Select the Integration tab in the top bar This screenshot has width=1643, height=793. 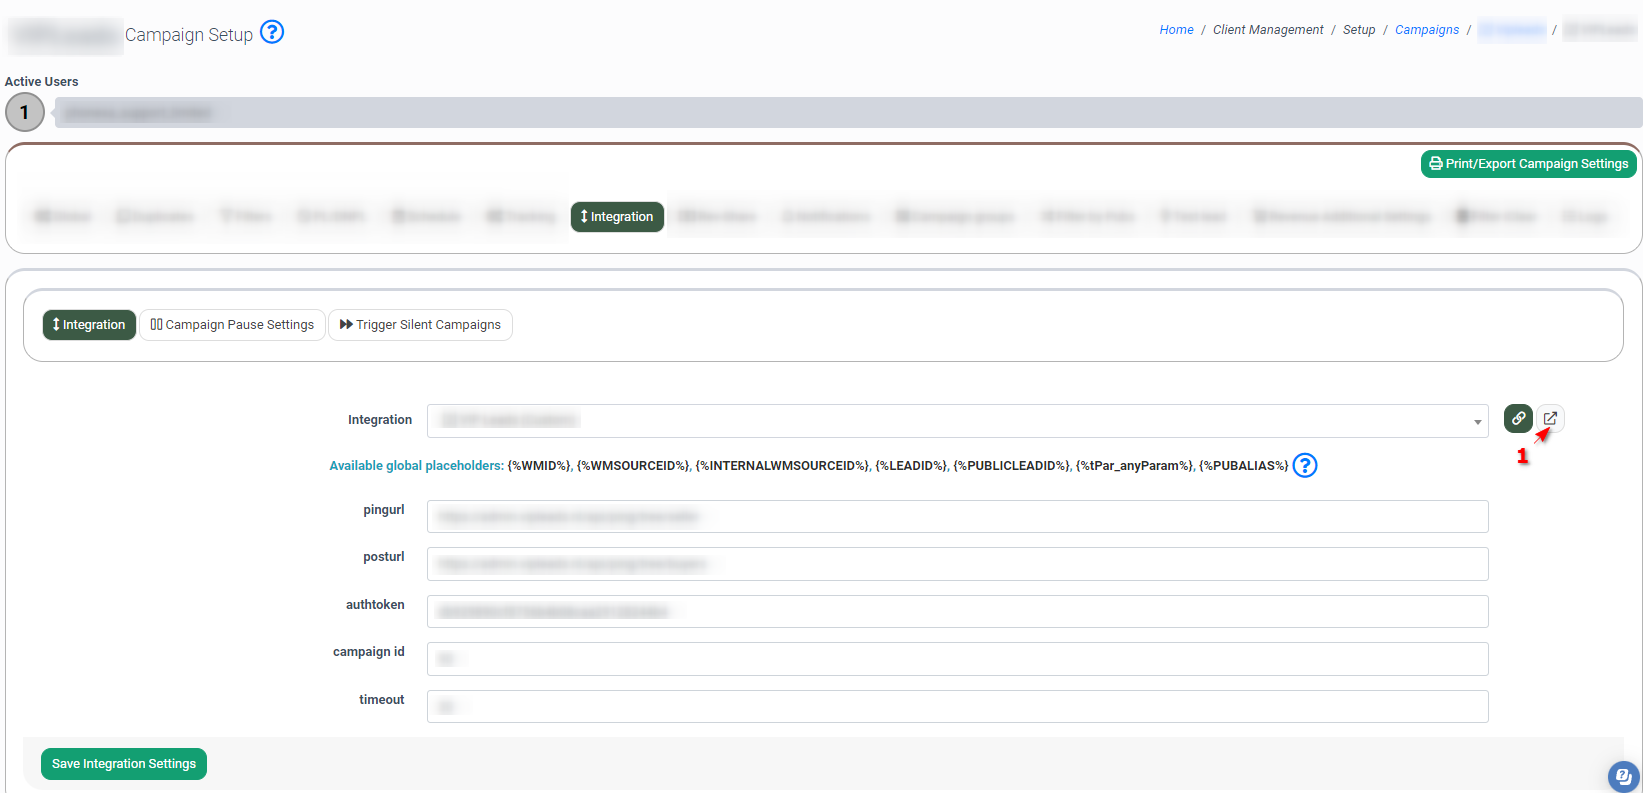pos(617,217)
